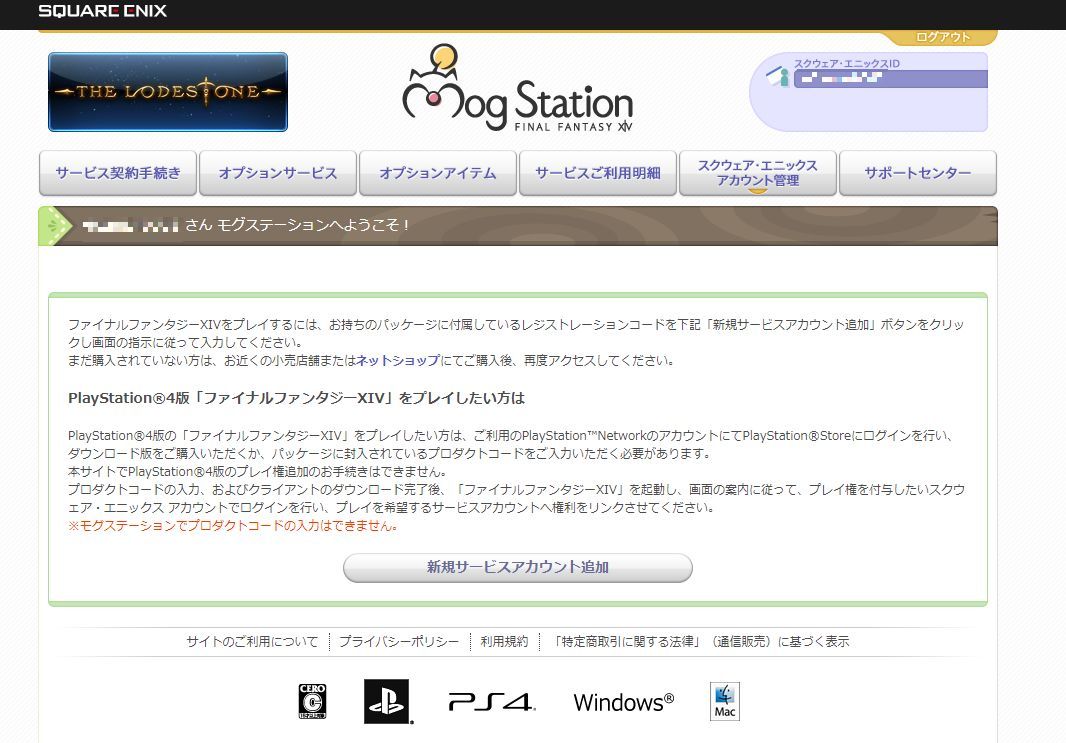Click 新規サービスアカウント追加 button
This screenshot has height=743, width=1066.
pos(518,568)
